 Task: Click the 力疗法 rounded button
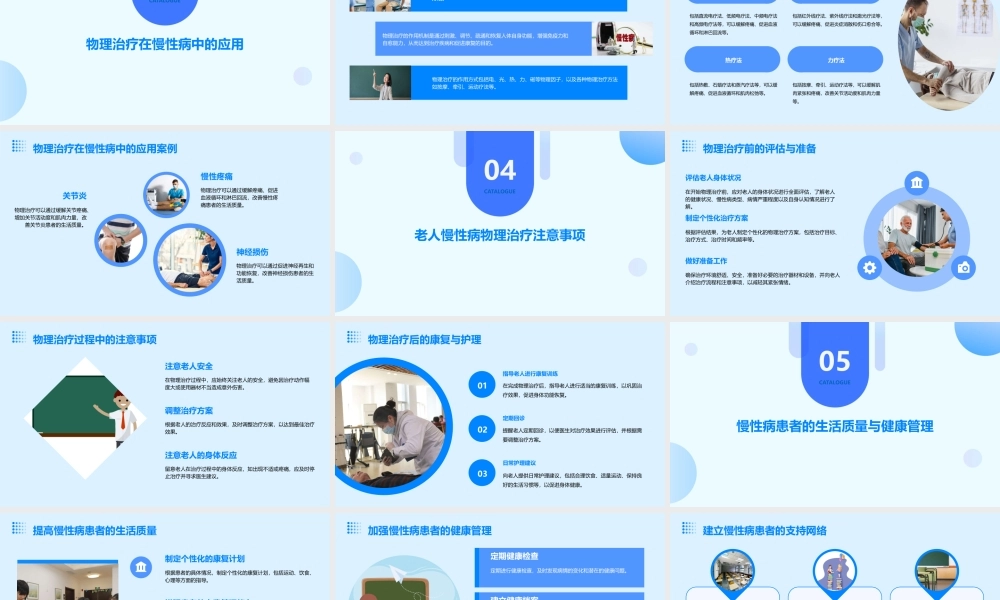pyautogui.click(x=835, y=59)
